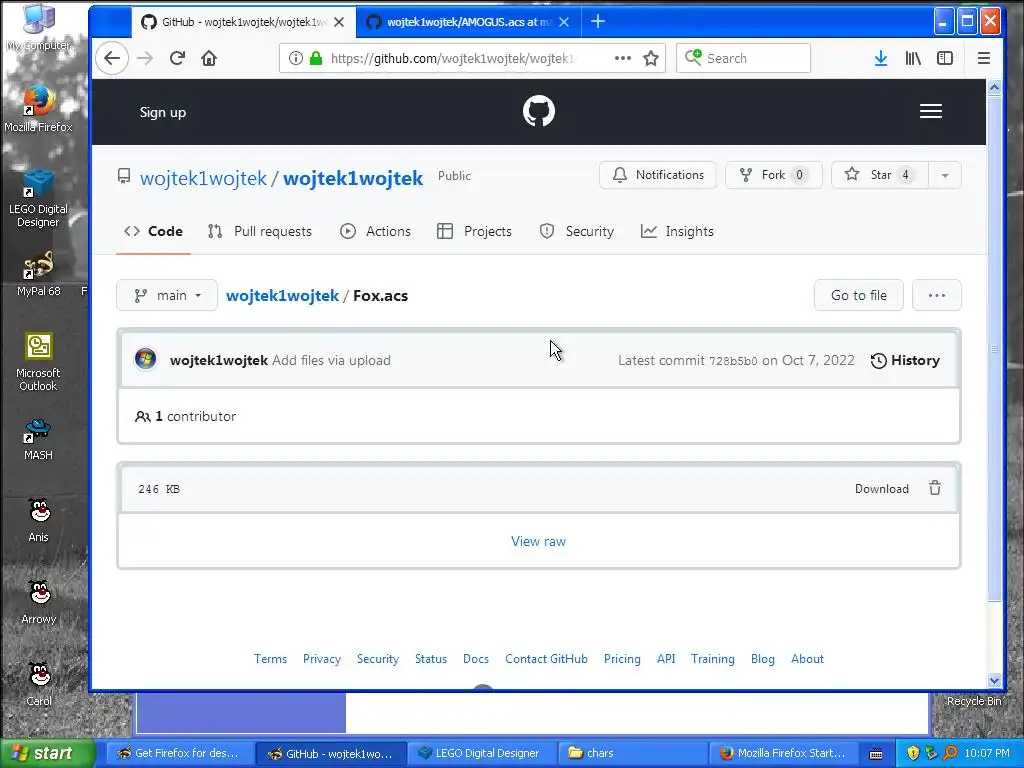The height and width of the screenshot is (768, 1024).
Task: Select MyPal 68 desktop icon
Action: click(39, 274)
